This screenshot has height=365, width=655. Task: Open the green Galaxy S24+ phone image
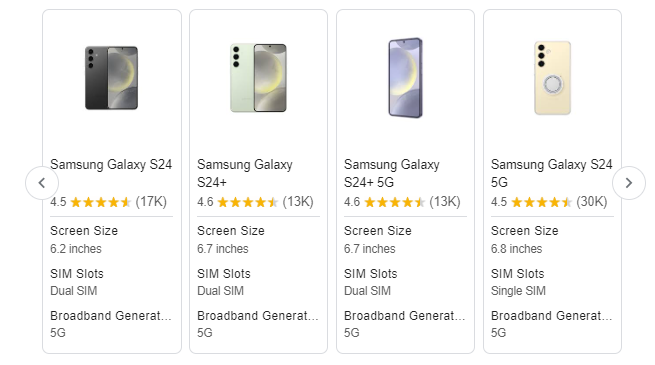[x=259, y=78]
